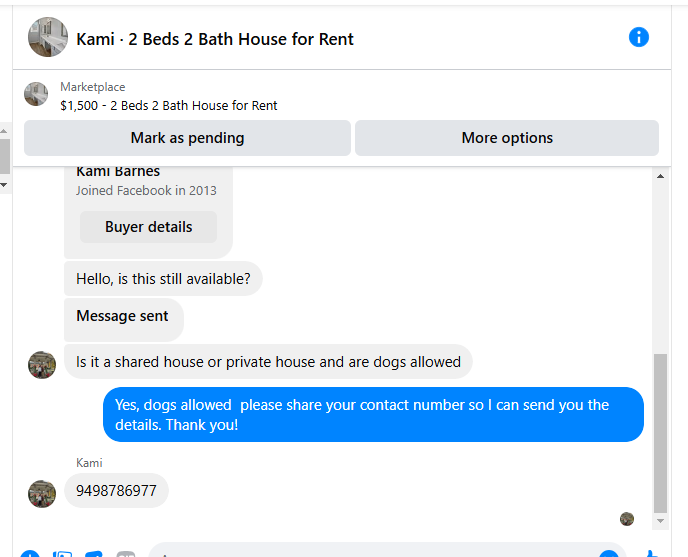This screenshot has width=688, height=557.
Task: Click Kami's avatar beside the dogs question
Action: point(42,364)
